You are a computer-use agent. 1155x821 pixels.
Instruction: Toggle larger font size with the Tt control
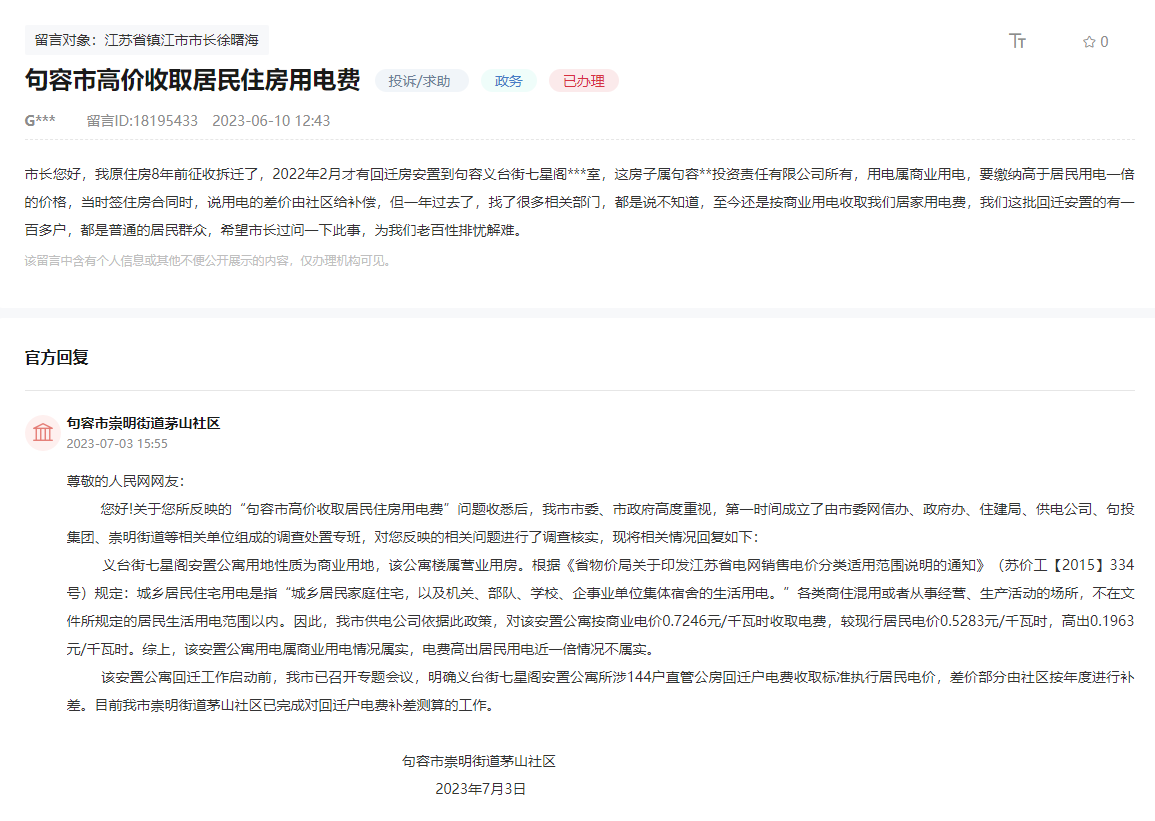pyautogui.click(x=1018, y=41)
